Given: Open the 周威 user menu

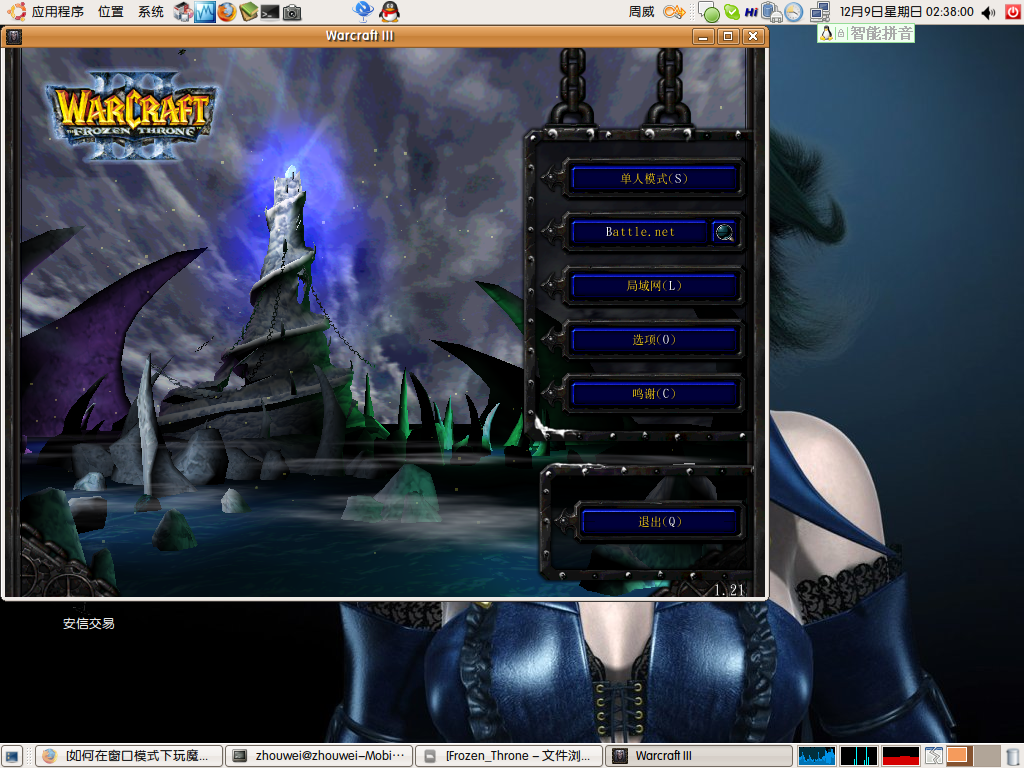Looking at the screenshot, I should (641, 12).
